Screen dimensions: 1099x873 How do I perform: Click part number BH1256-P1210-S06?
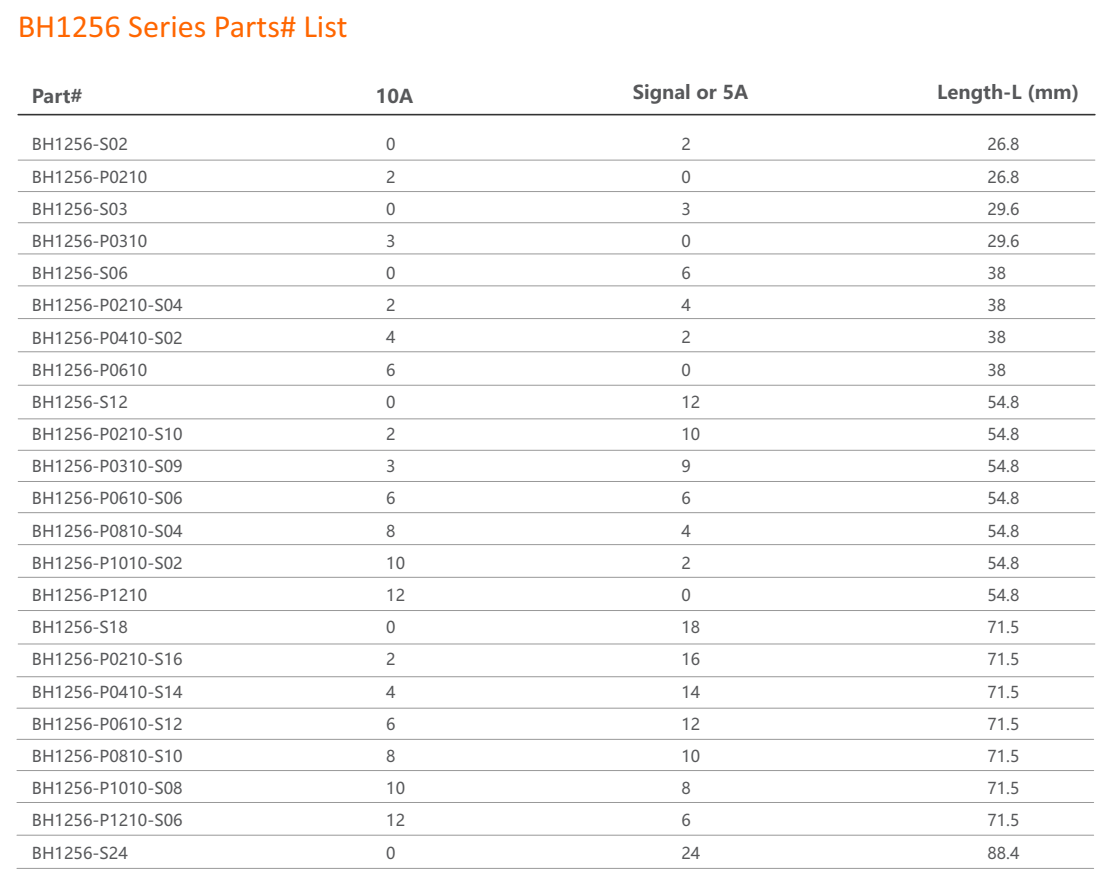point(107,820)
